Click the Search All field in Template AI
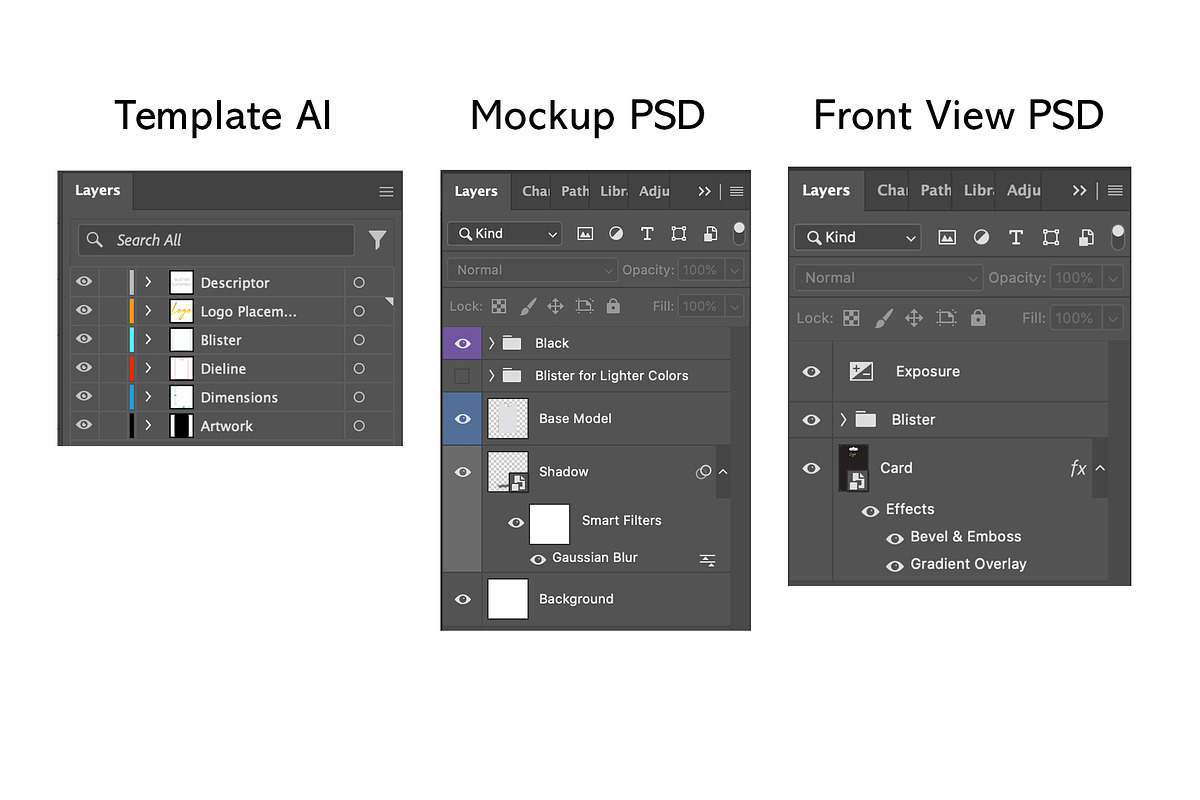This screenshot has width=1200, height=800. (216, 240)
